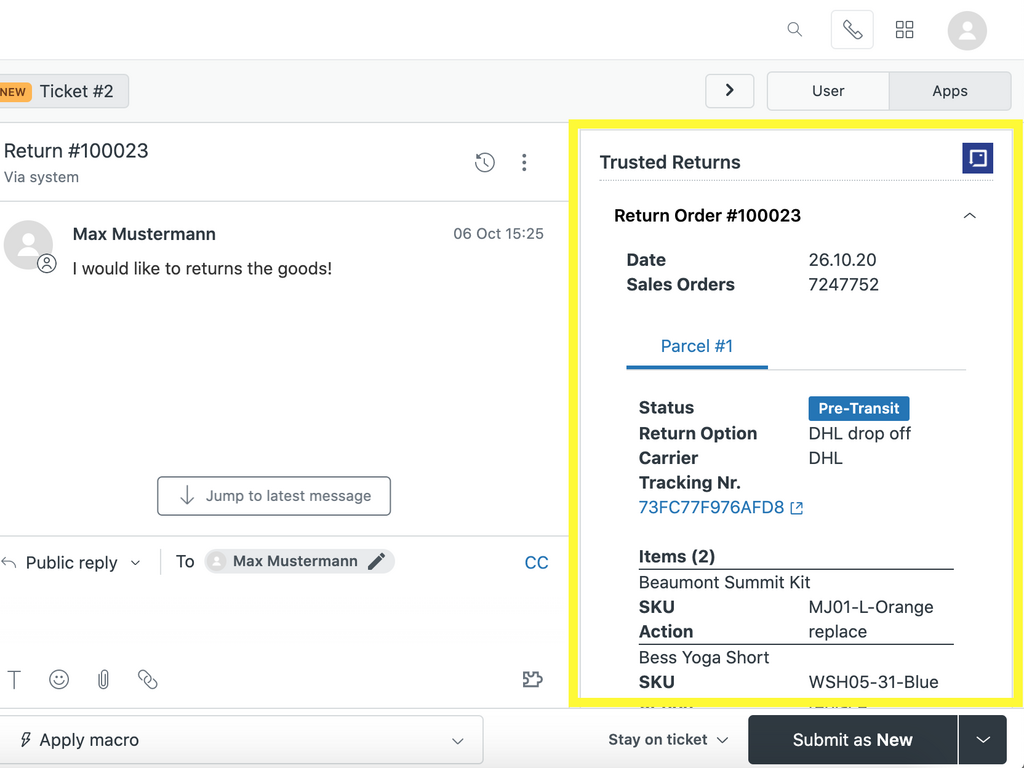
Task: Select the Parcel #1 tab
Action: pyautogui.click(x=697, y=346)
